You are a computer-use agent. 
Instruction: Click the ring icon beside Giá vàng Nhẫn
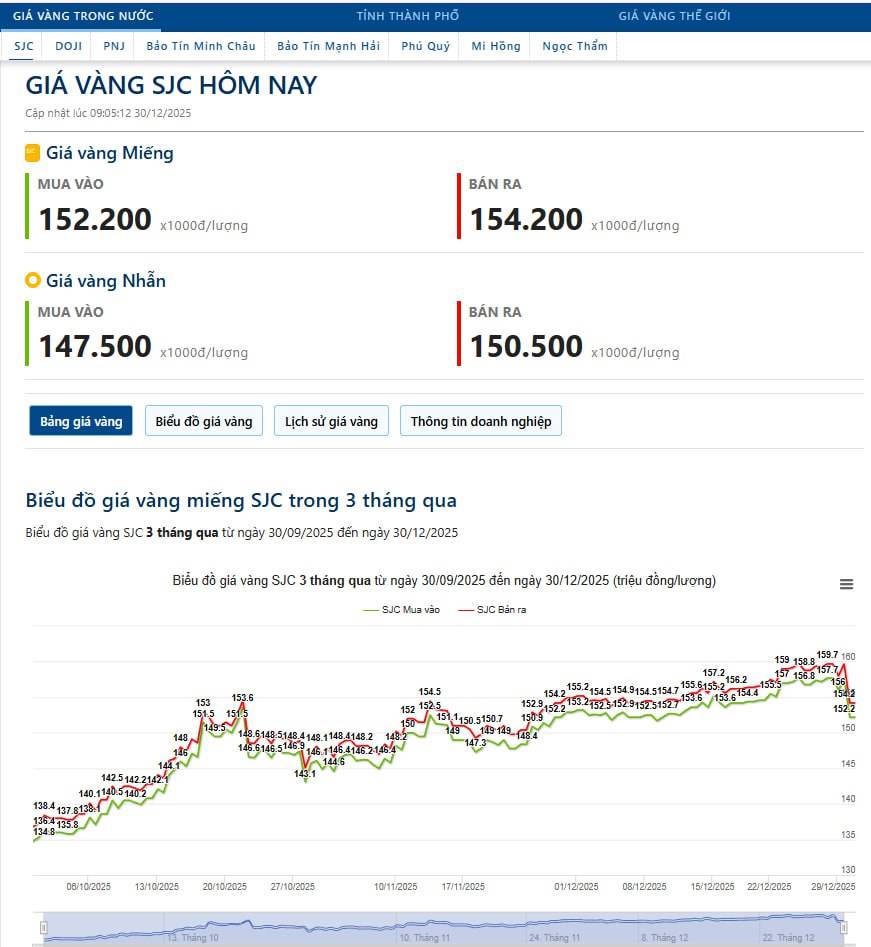[33, 281]
